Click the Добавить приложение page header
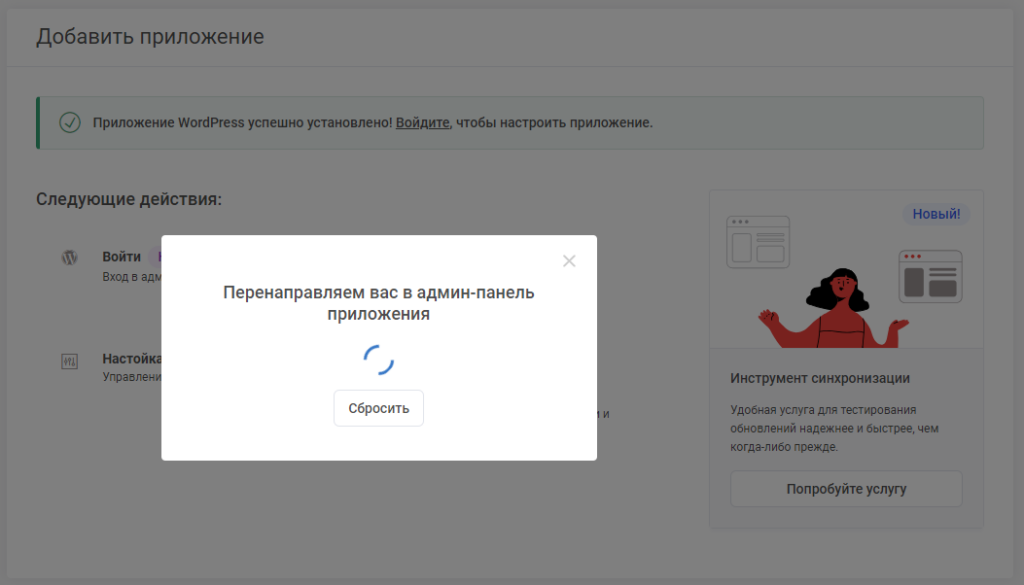This screenshot has height=585, width=1024. [x=150, y=36]
